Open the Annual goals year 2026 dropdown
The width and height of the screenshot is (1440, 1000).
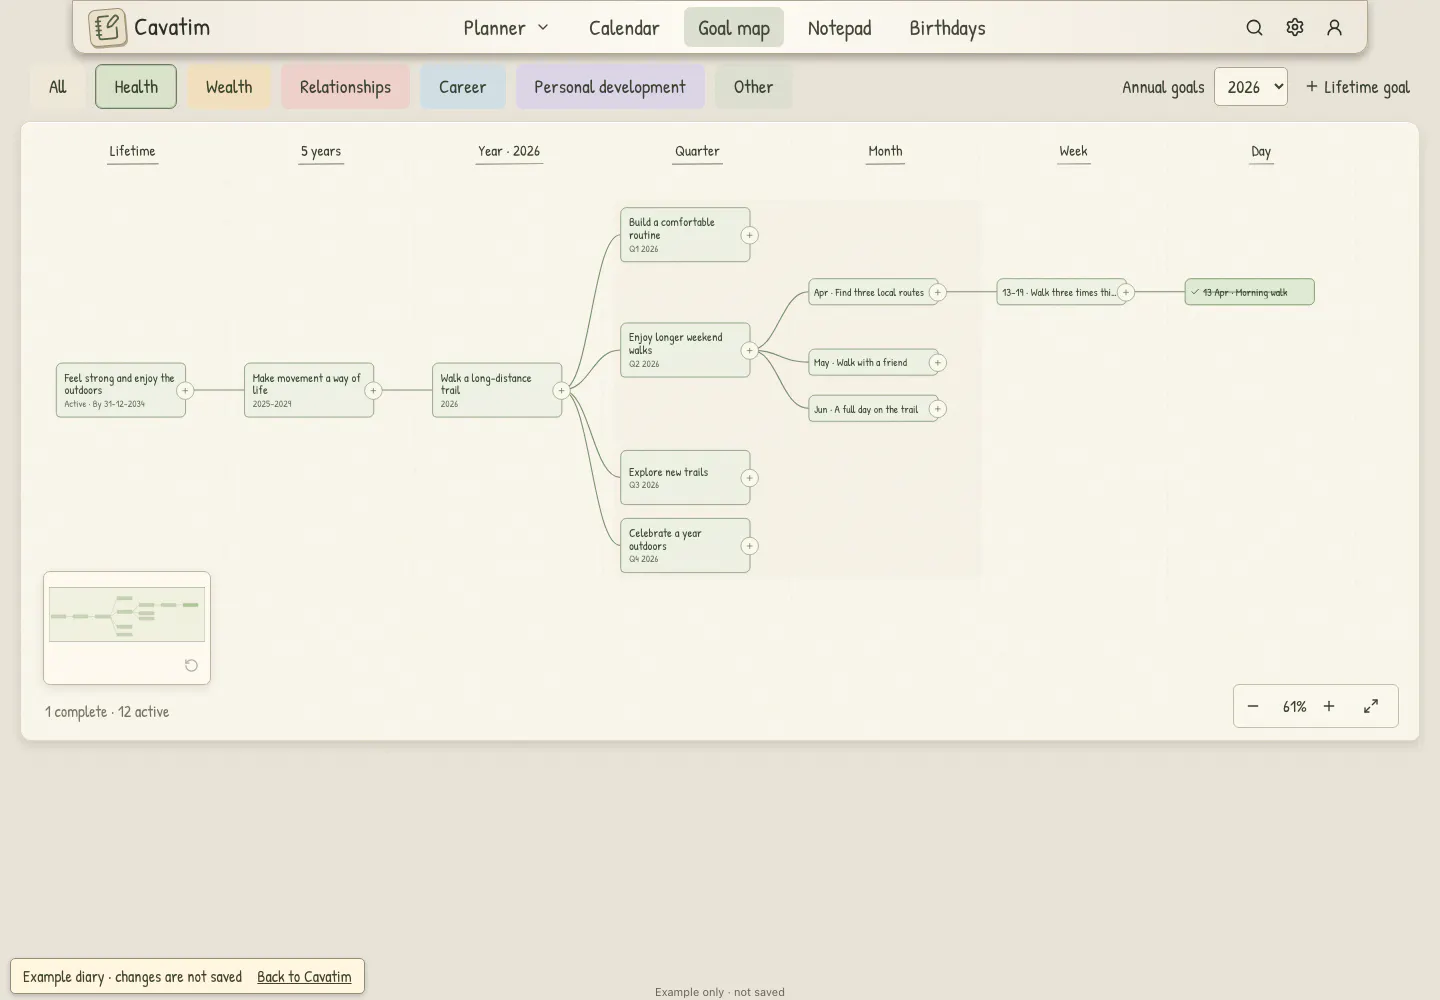(1251, 87)
